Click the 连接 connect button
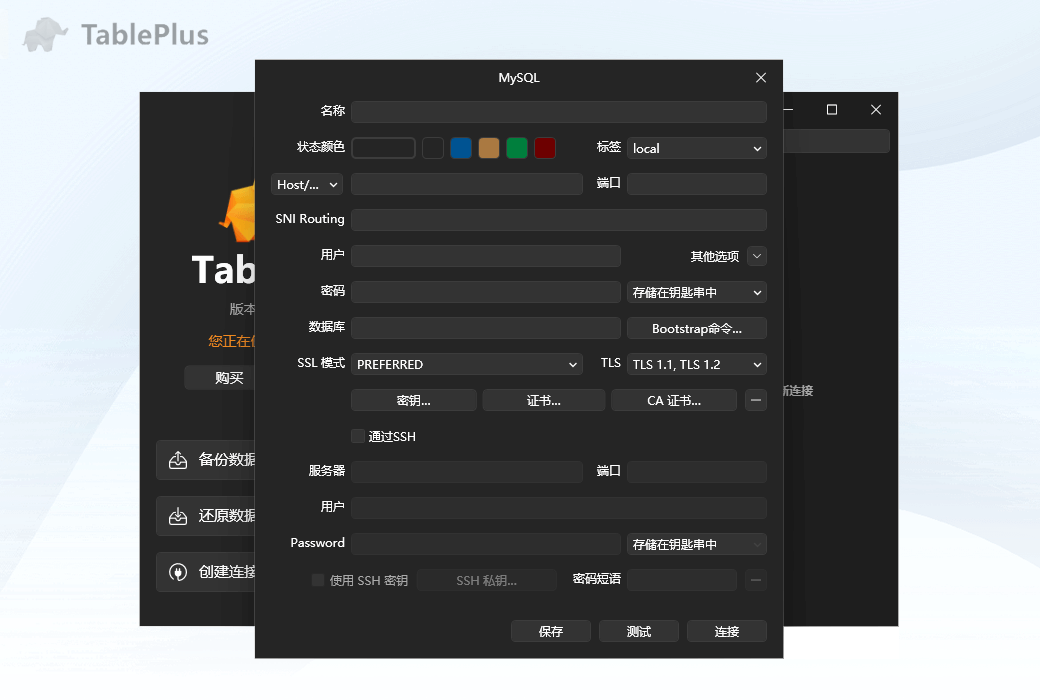This screenshot has width=1040, height=700. [726, 631]
